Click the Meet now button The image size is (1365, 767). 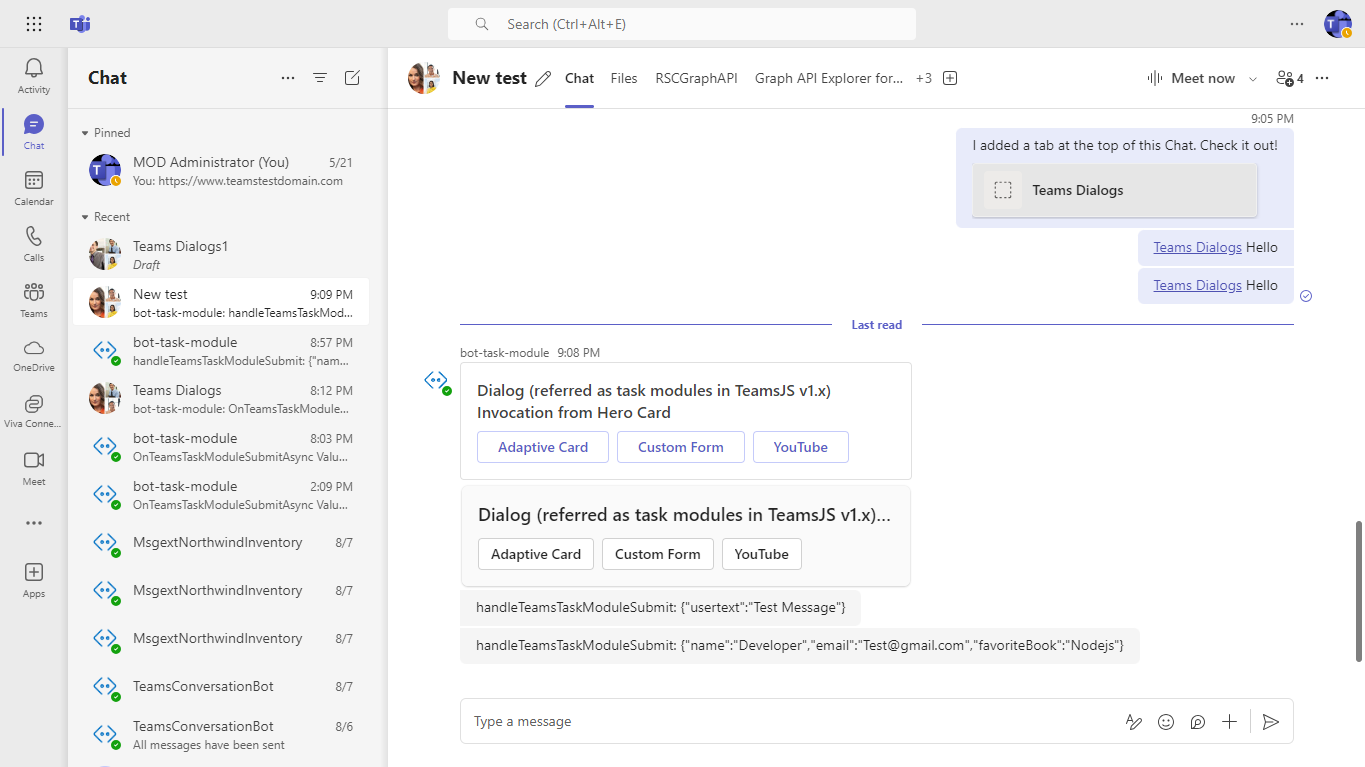pos(1190,78)
